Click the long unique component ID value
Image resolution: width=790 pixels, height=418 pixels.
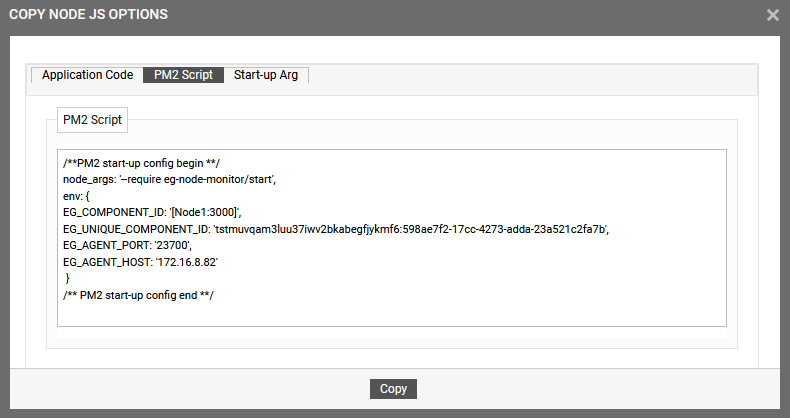(411, 229)
